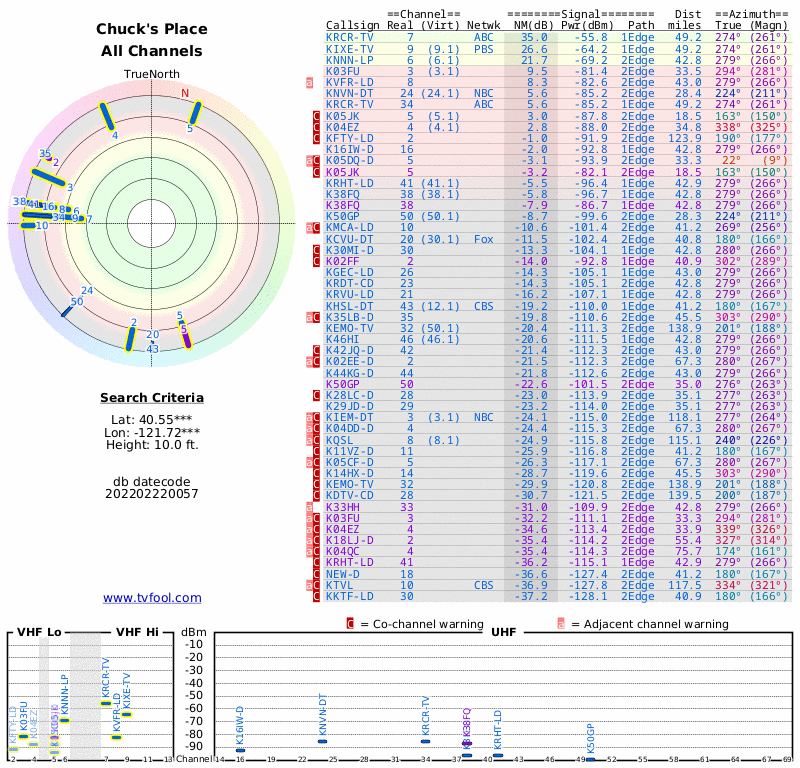This screenshot has height=768, width=800.
Task: Click the red N marker on radar
Action: [184, 94]
